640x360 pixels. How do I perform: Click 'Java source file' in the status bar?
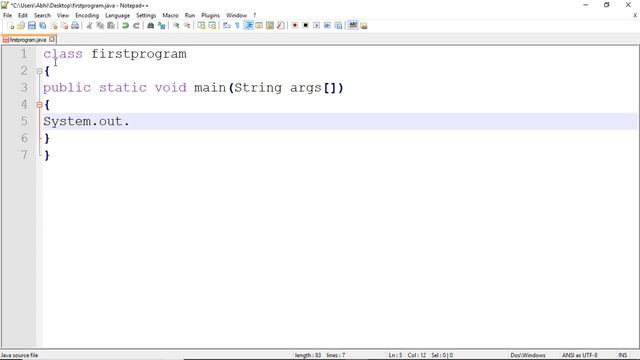[x=19, y=356]
